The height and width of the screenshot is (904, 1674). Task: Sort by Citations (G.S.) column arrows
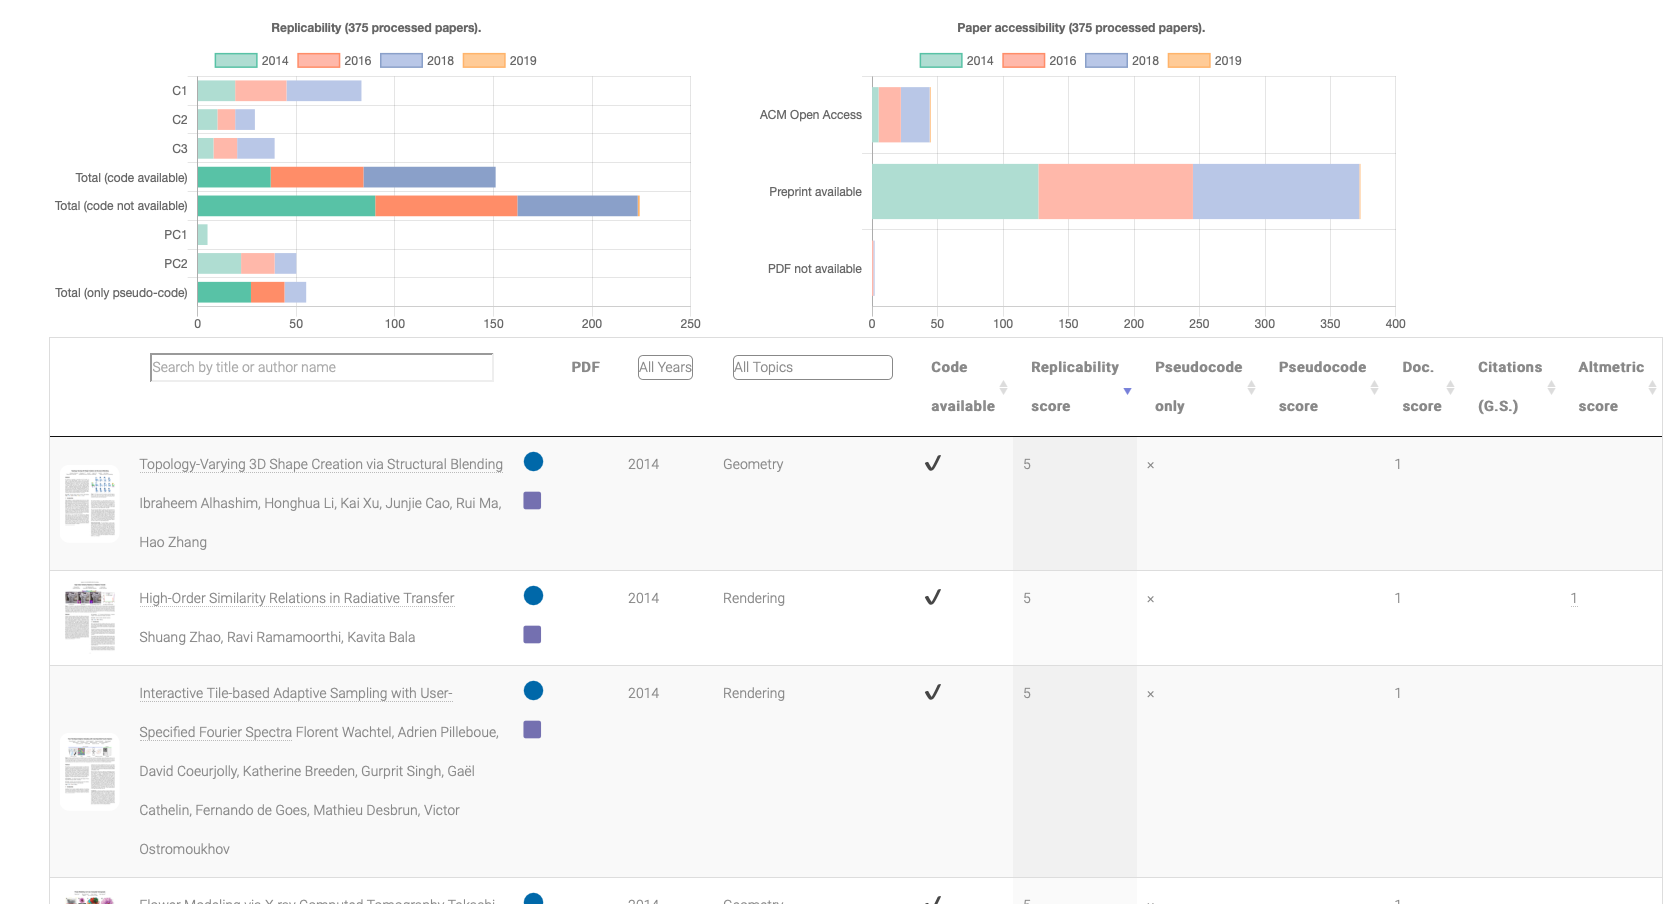pyautogui.click(x=1551, y=387)
